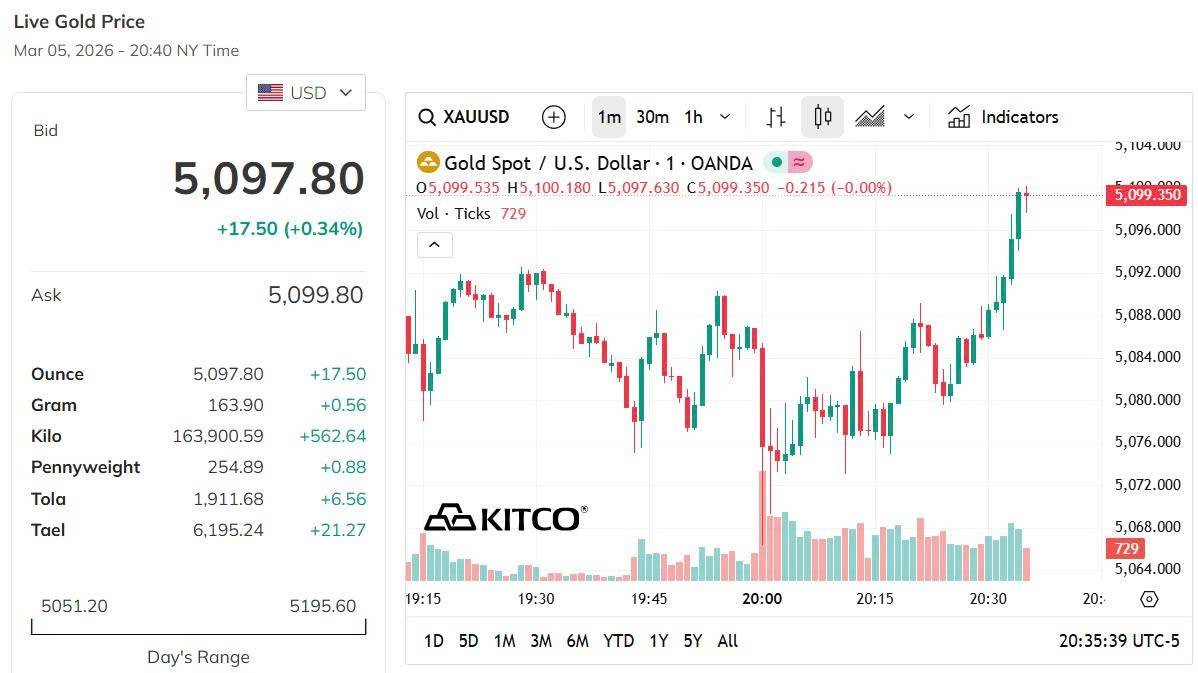Expand more chart styles dropdown arrow
The height and width of the screenshot is (673, 1198).
pos(909,117)
